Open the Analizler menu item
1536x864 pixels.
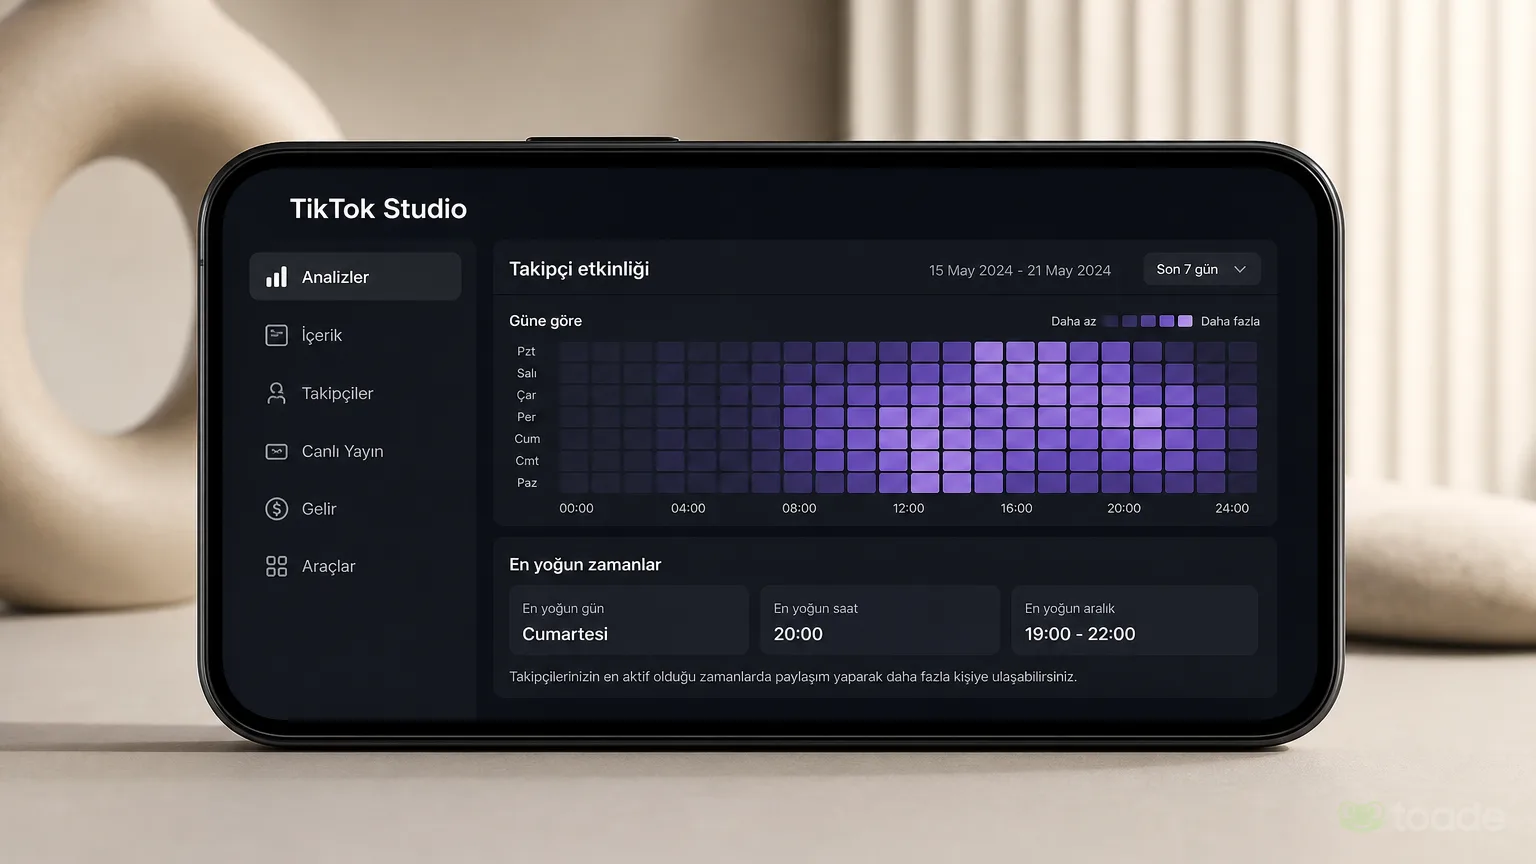[x=355, y=277]
